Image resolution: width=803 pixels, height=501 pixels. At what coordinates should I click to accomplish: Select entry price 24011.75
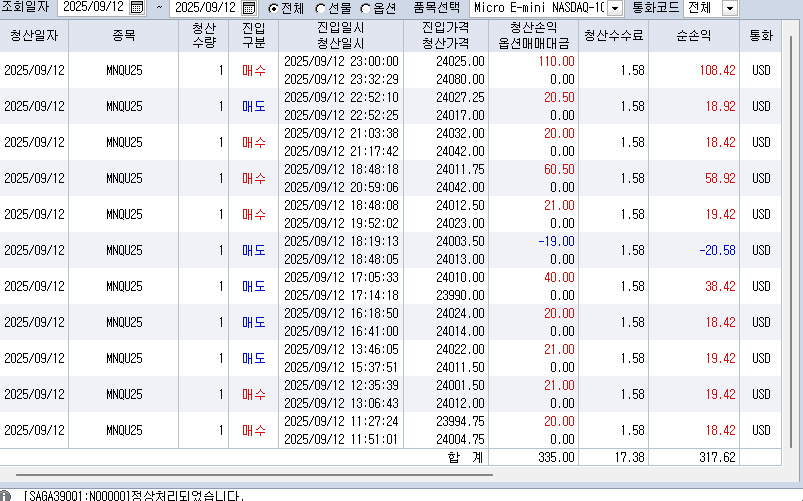[460, 169]
